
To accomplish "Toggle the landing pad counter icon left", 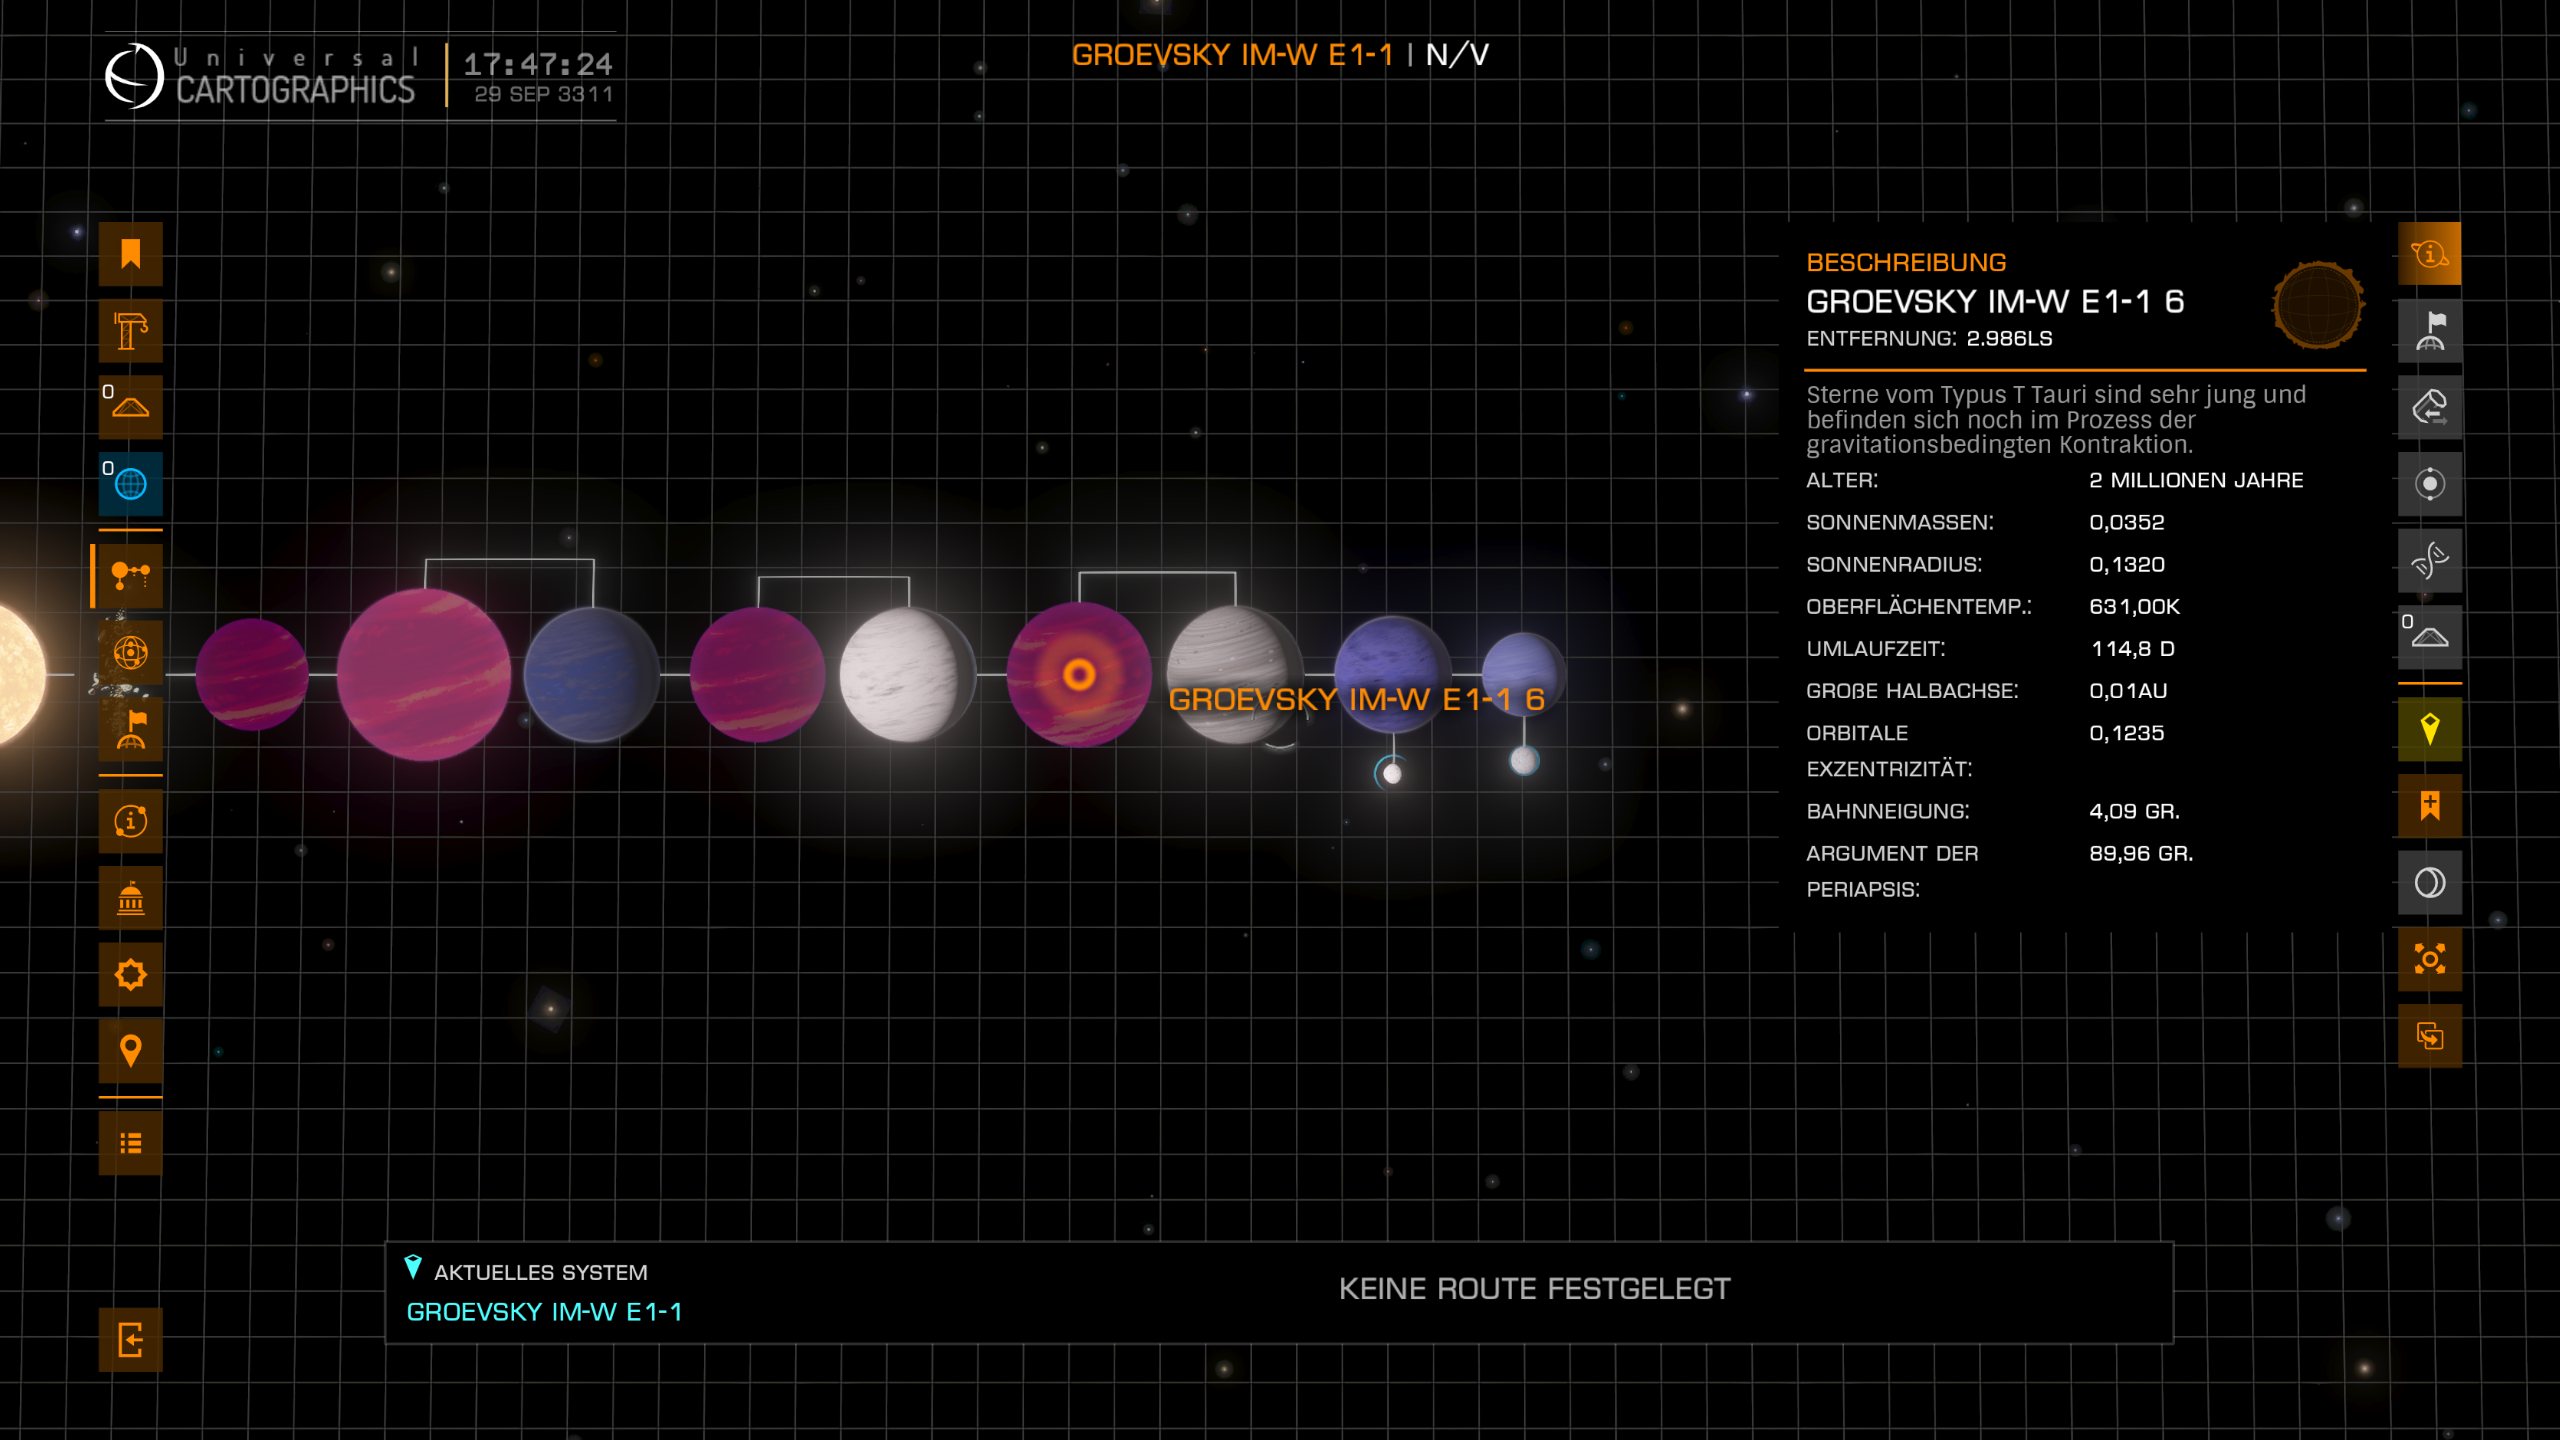I will tap(130, 407).
